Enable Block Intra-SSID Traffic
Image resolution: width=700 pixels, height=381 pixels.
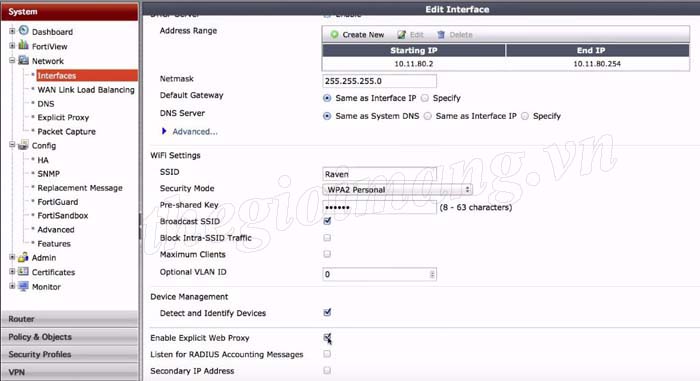pyautogui.click(x=327, y=238)
